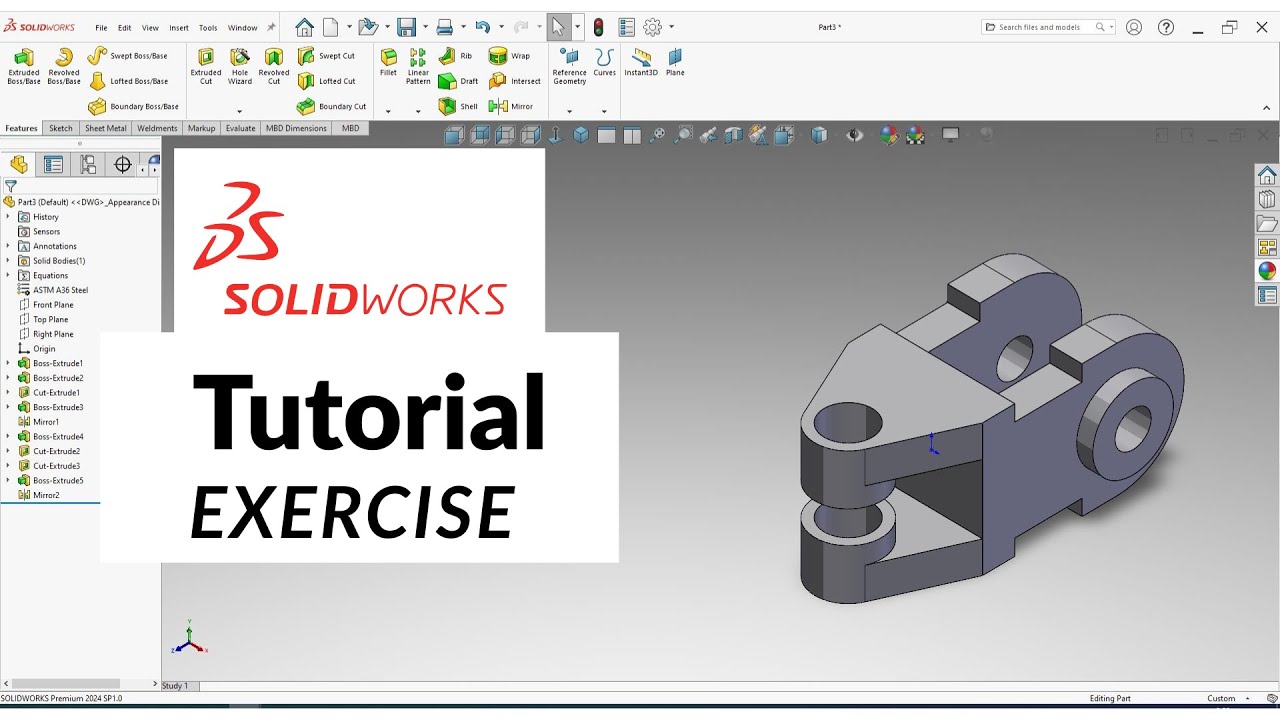Click the Save icon
Screen dimensions: 1280x720
[406, 27]
